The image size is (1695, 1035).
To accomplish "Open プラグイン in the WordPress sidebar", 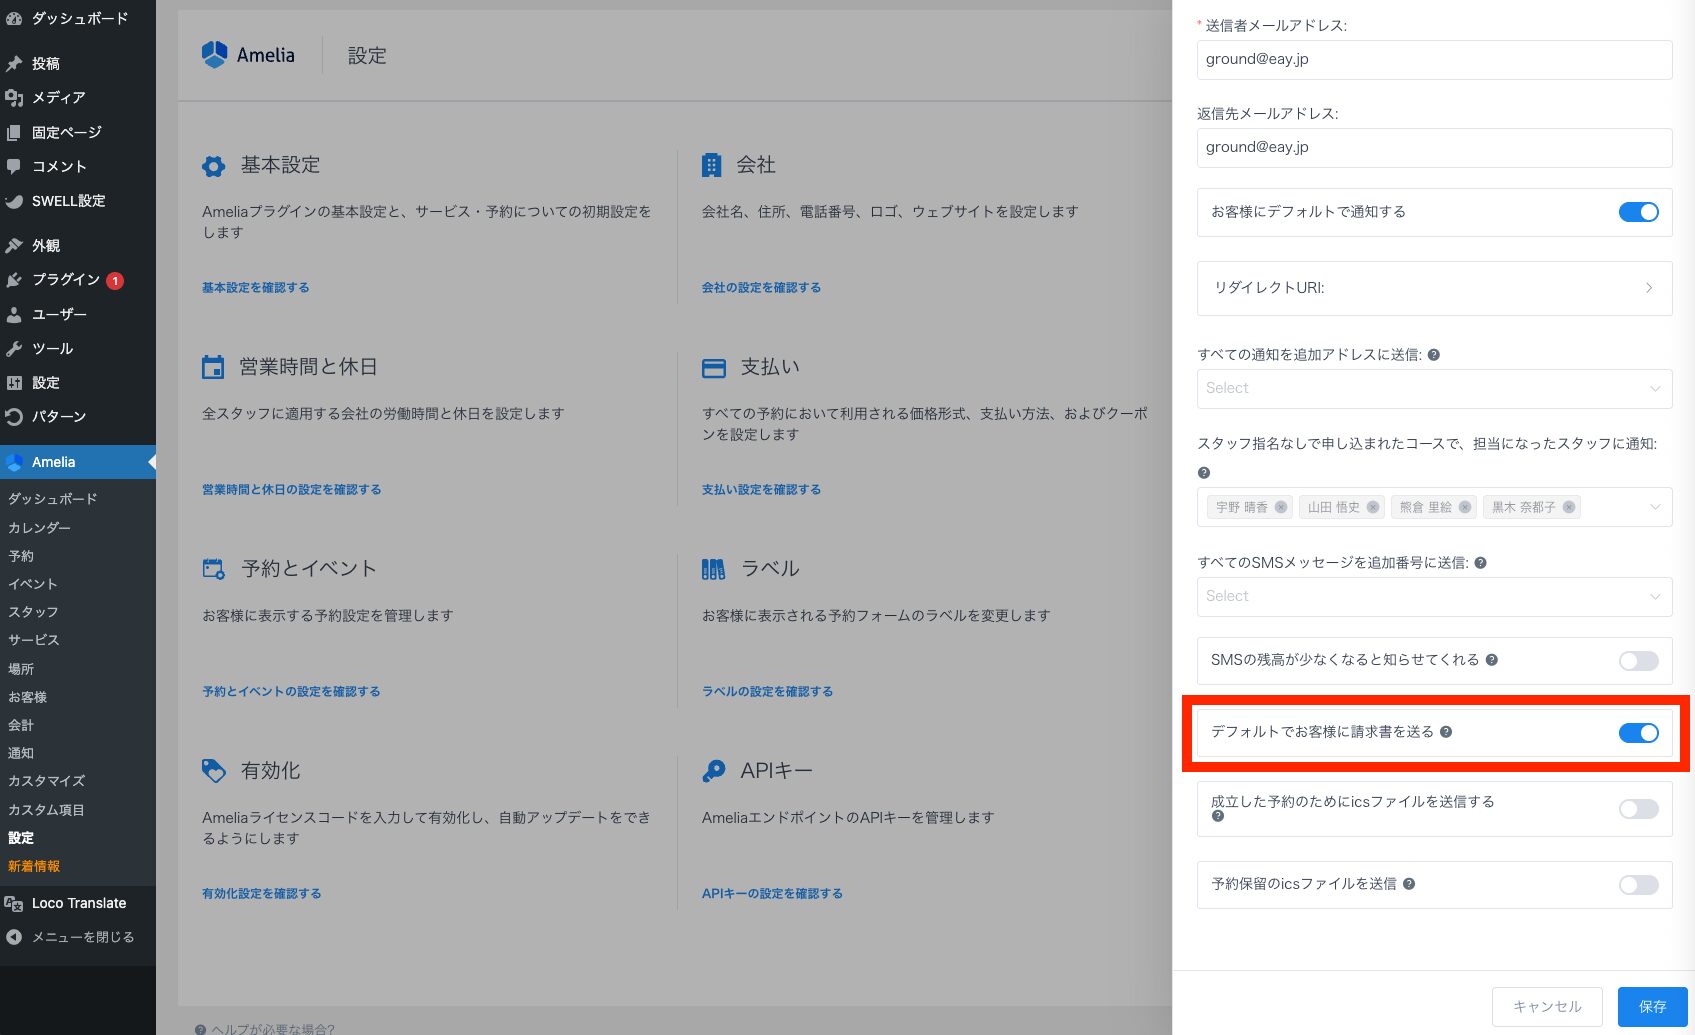I will point(66,280).
